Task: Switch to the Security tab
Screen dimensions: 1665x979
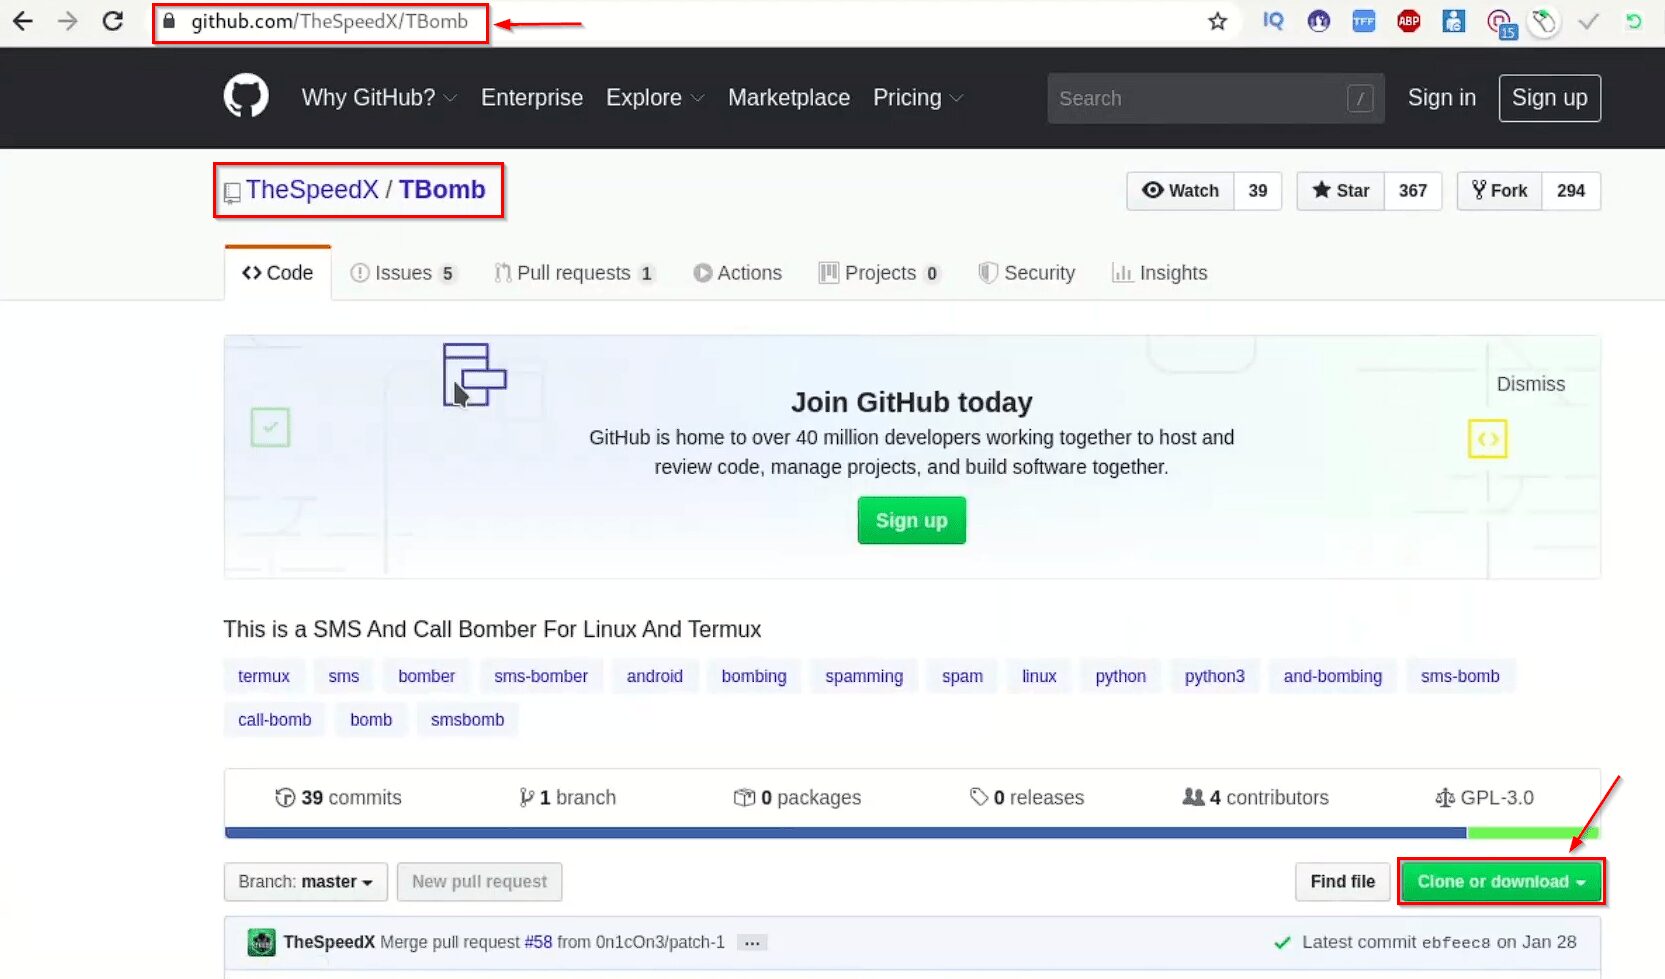Action: point(1027,273)
